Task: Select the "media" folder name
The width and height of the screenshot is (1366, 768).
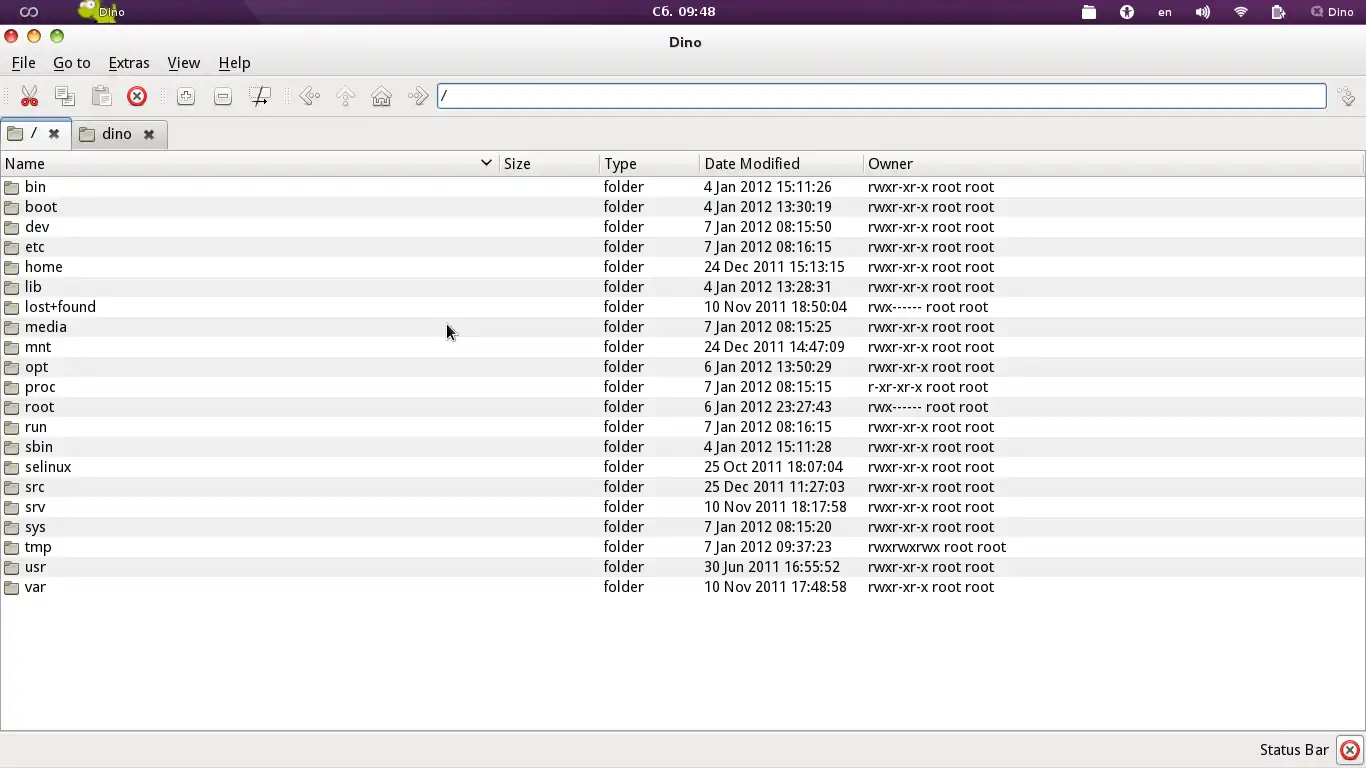Action: [x=46, y=327]
